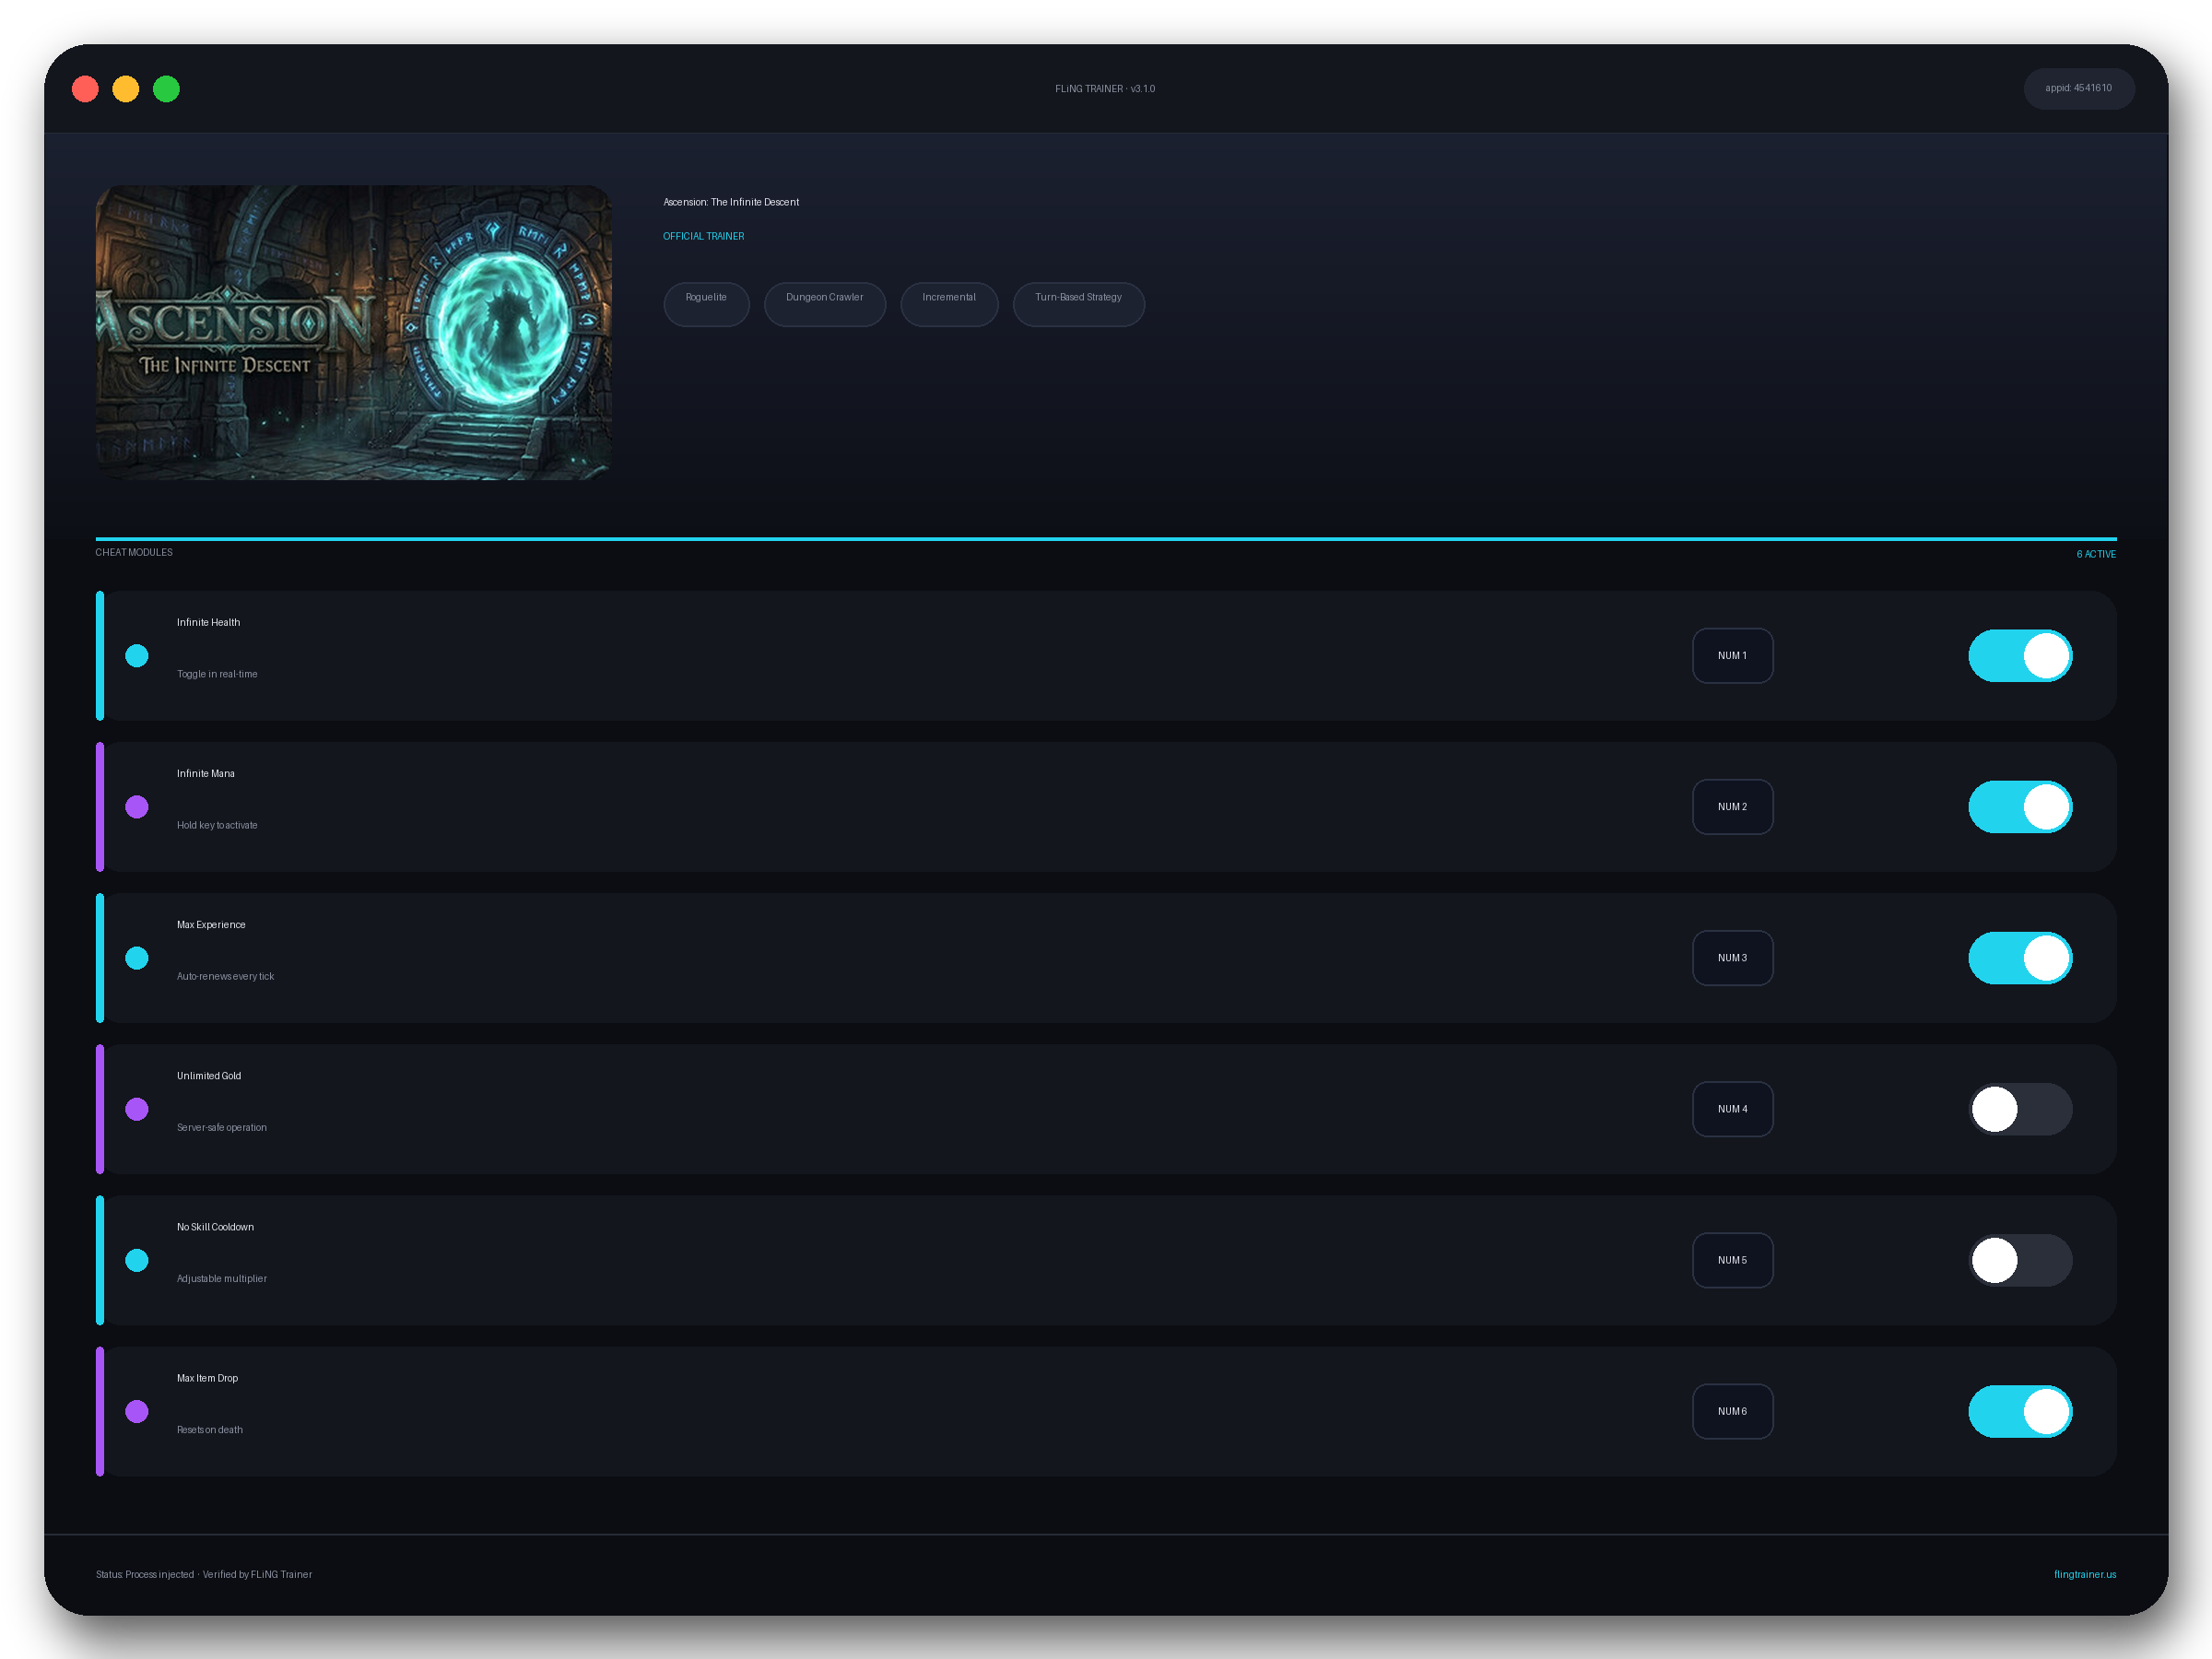
Task: Click the NUM 2 hotkey button
Action: (x=1732, y=807)
